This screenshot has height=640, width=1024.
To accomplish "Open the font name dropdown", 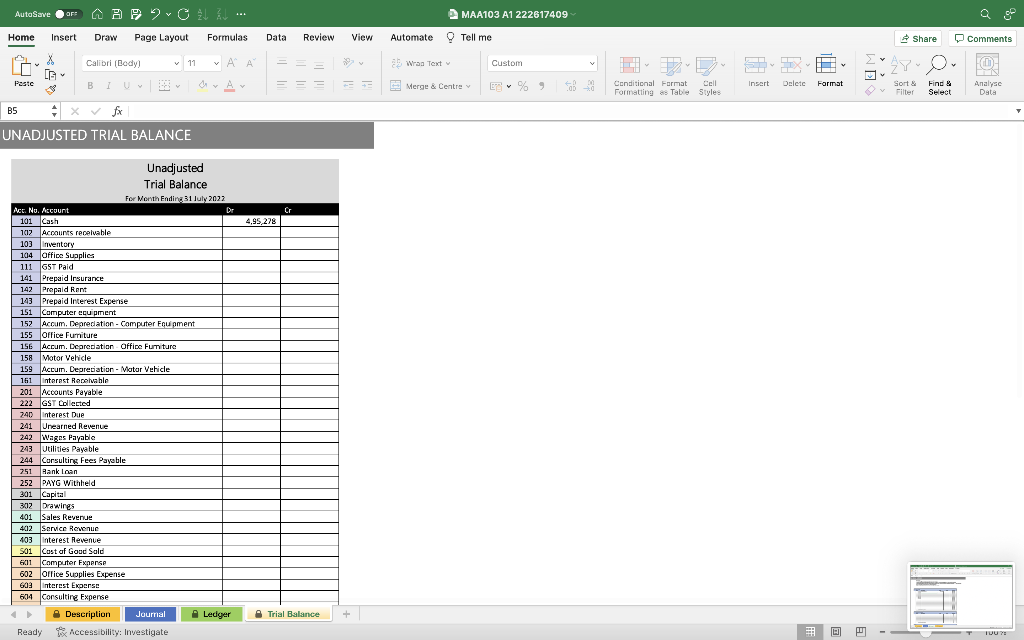I will coord(176,63).
